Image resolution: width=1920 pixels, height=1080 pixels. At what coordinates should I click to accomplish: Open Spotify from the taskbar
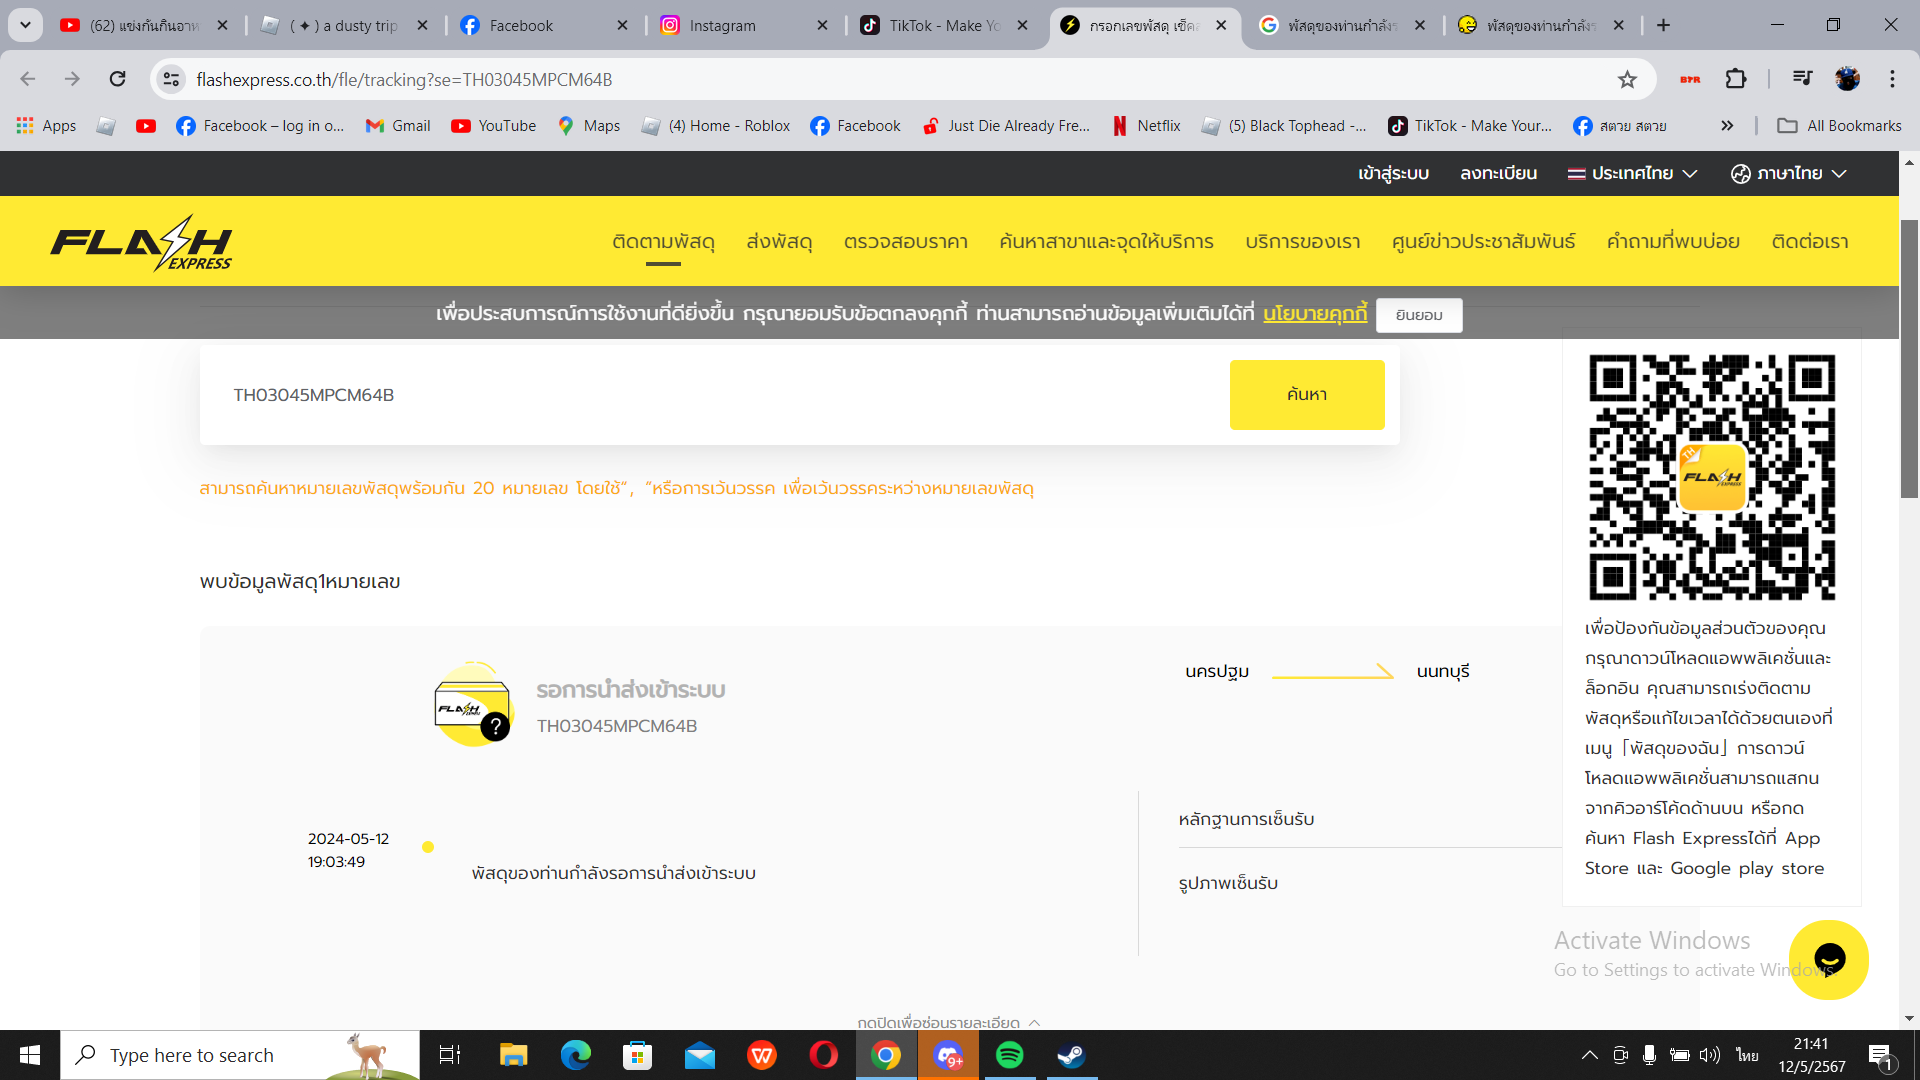[1009, 1055]
